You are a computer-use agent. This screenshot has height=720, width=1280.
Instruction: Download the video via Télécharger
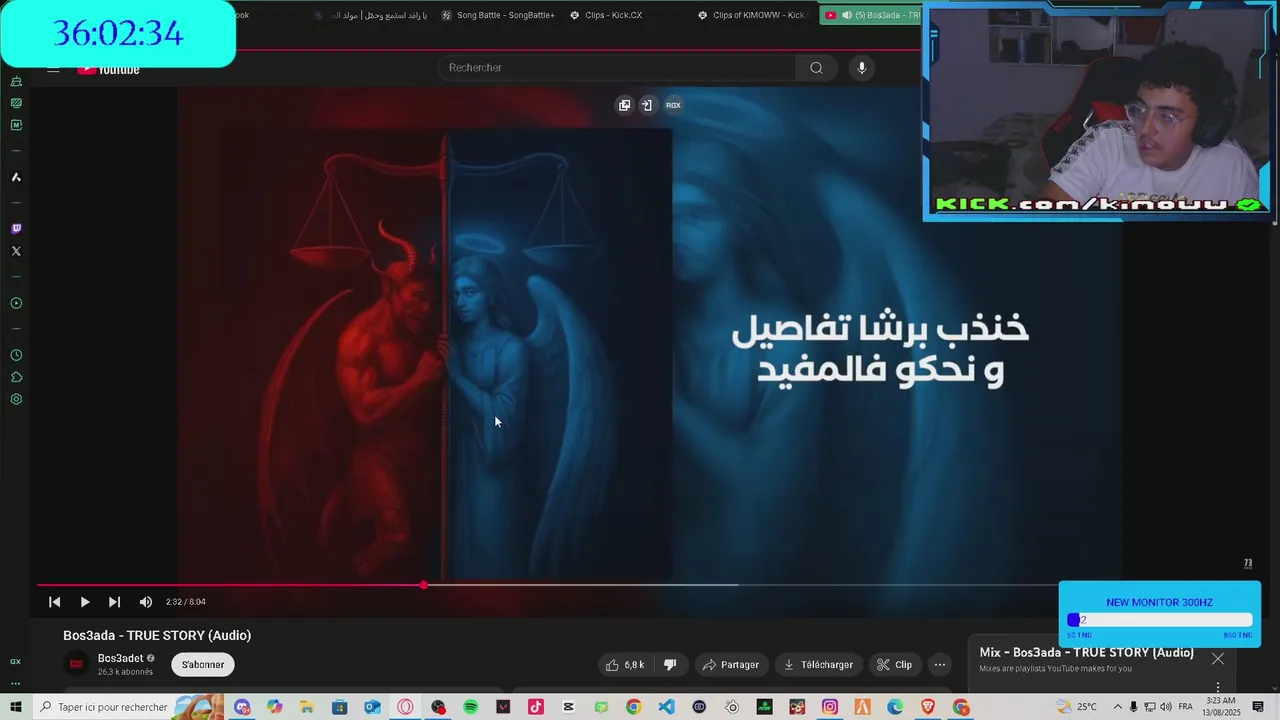819,665
